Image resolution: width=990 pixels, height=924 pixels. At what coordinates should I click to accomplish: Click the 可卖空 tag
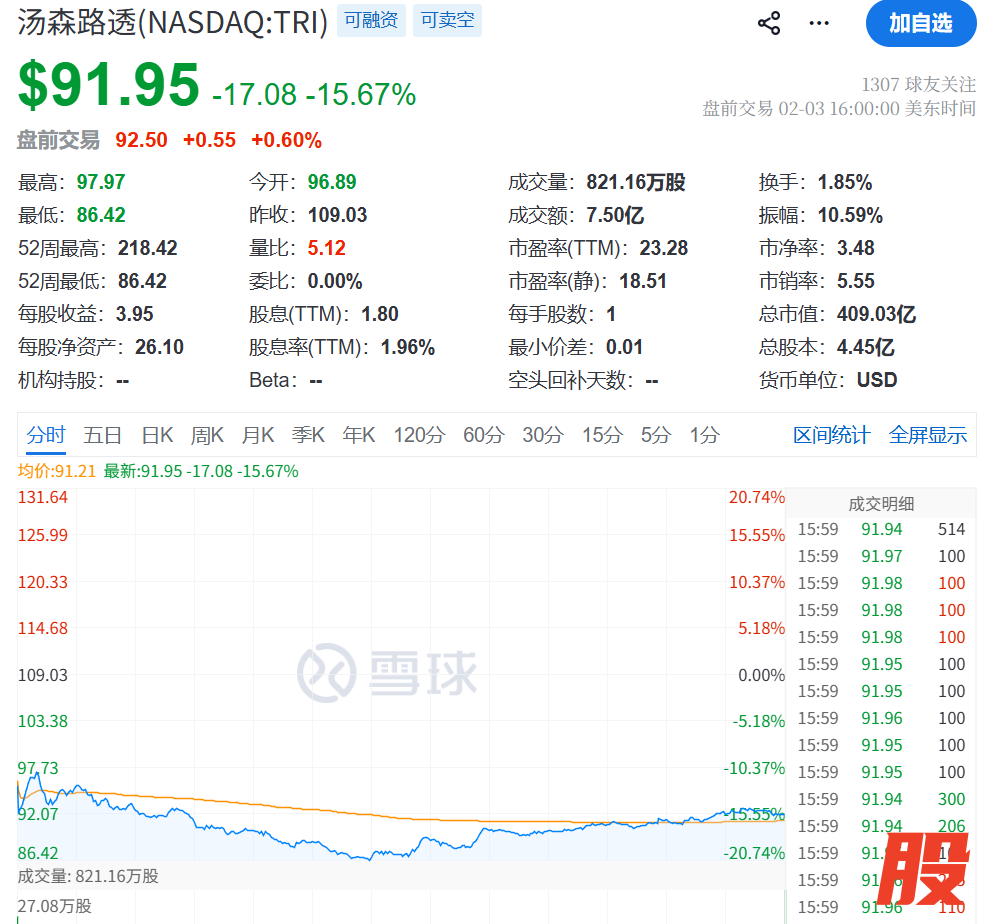coord(447,21)
